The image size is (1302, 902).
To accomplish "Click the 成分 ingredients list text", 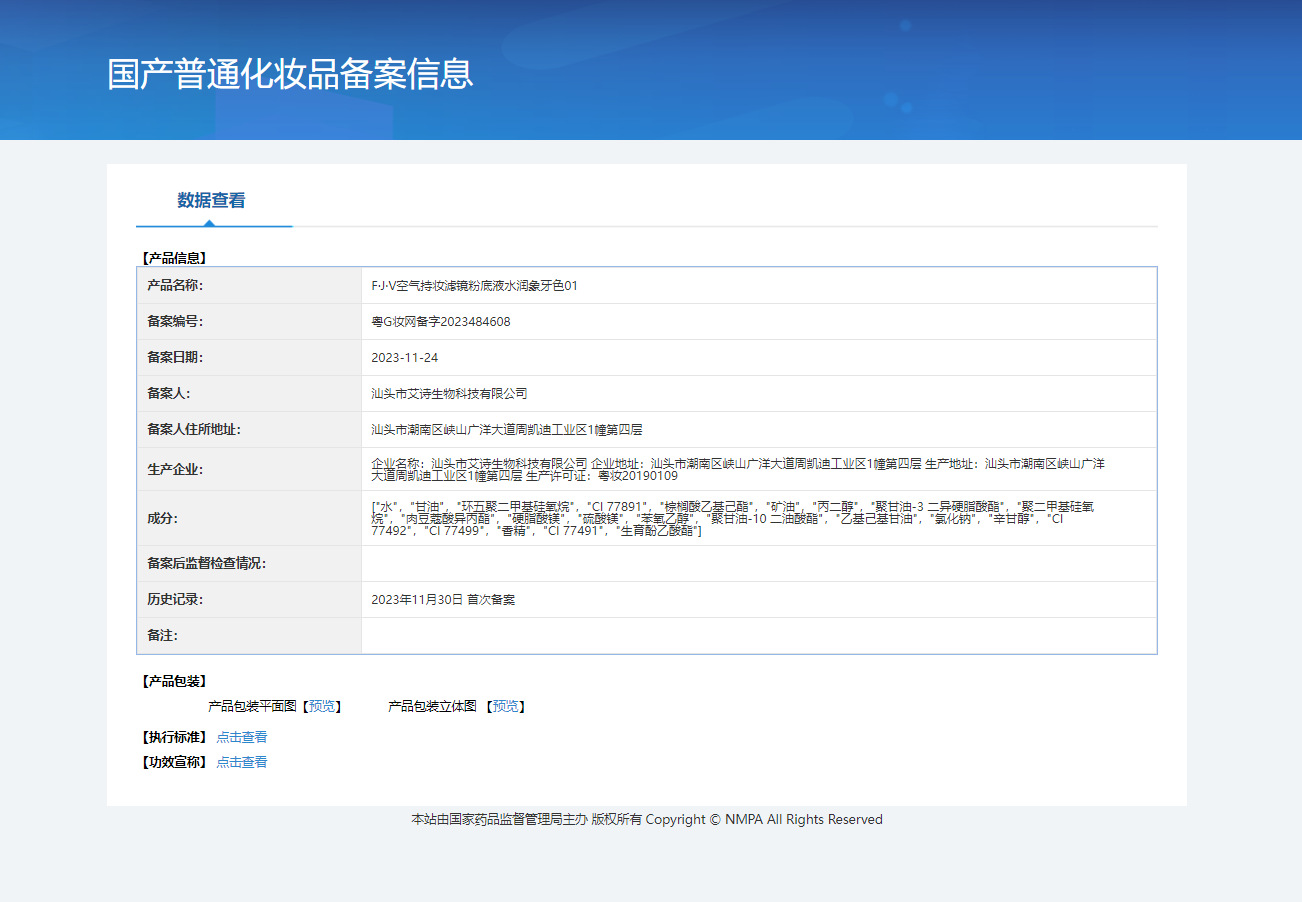I will click(735, 518).
